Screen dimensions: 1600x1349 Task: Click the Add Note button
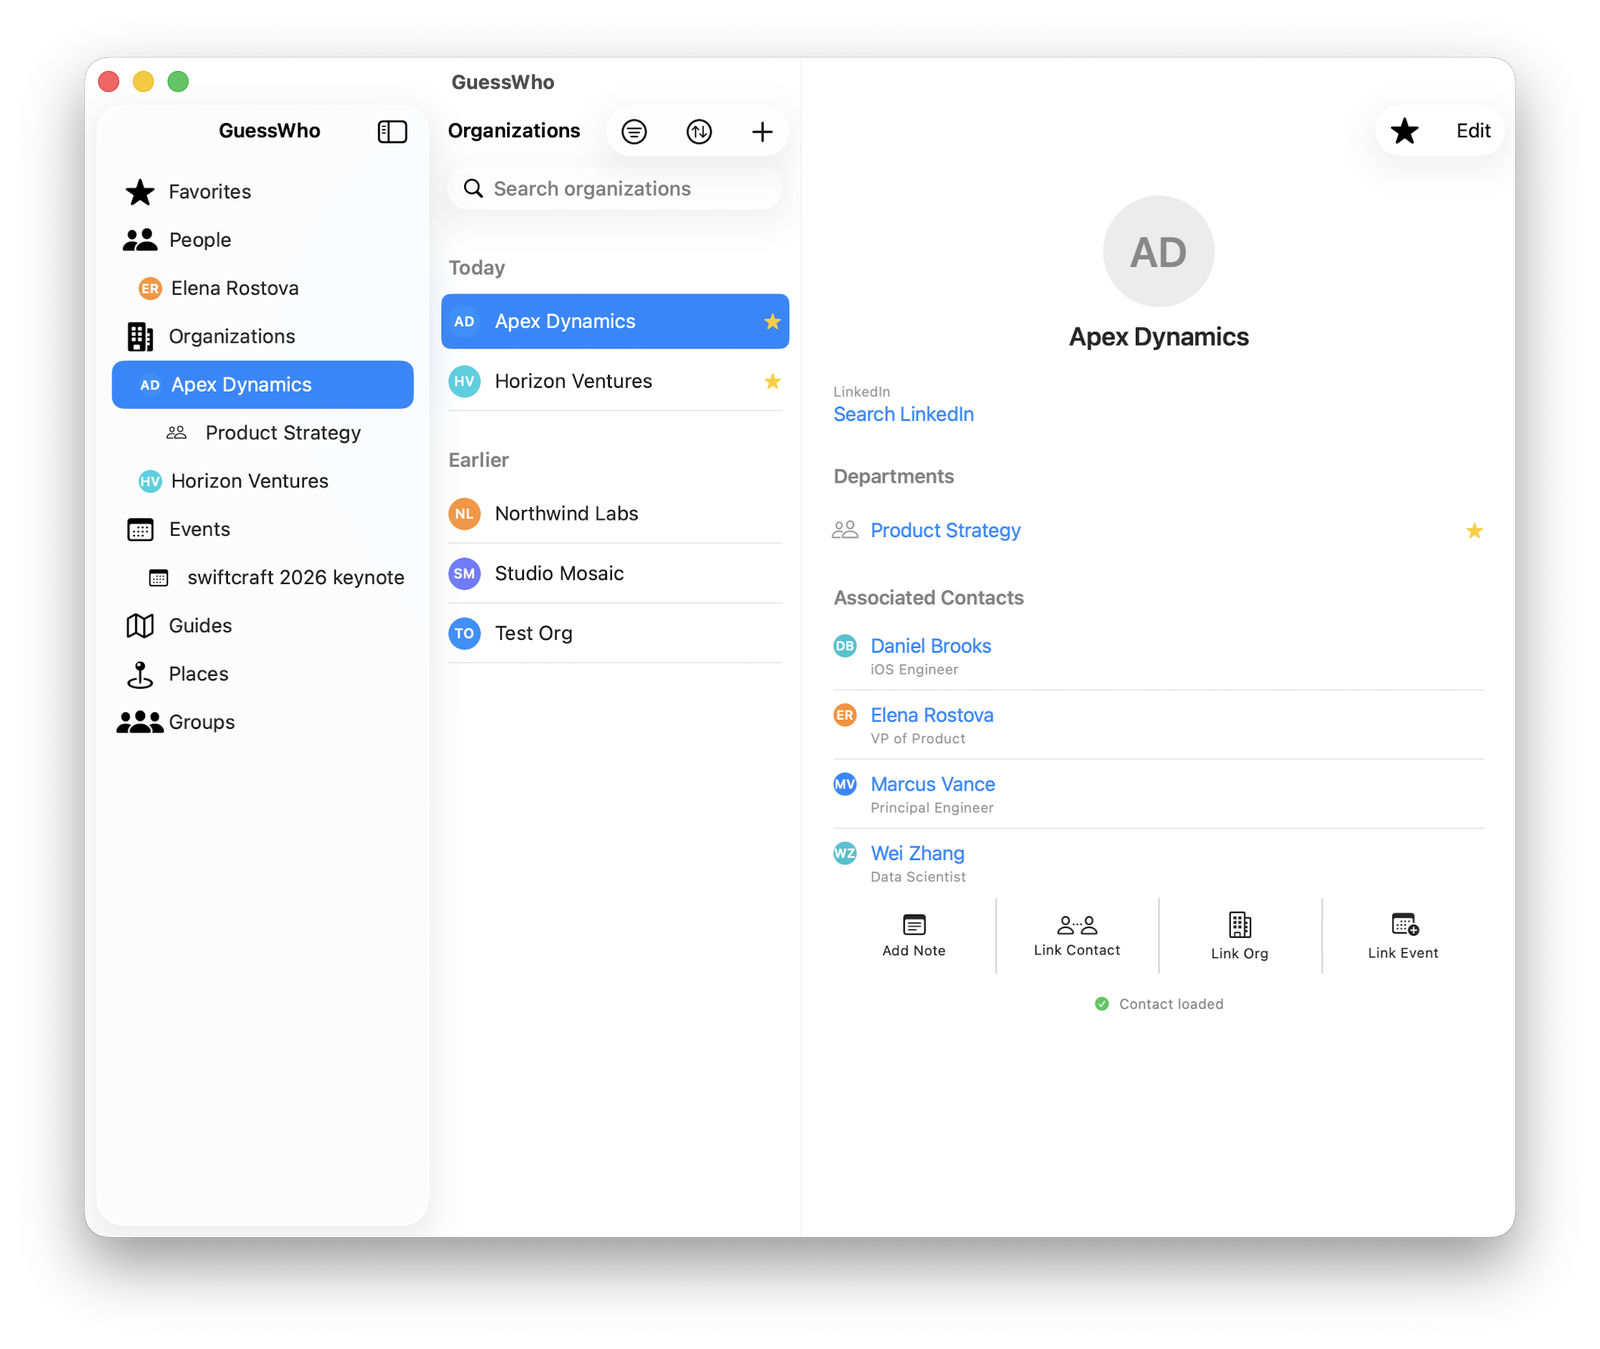pos(914,936)
